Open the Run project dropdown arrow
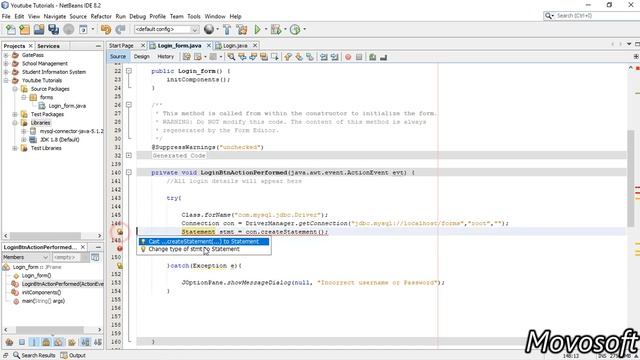640x360 pixels. tap(266, 29)
